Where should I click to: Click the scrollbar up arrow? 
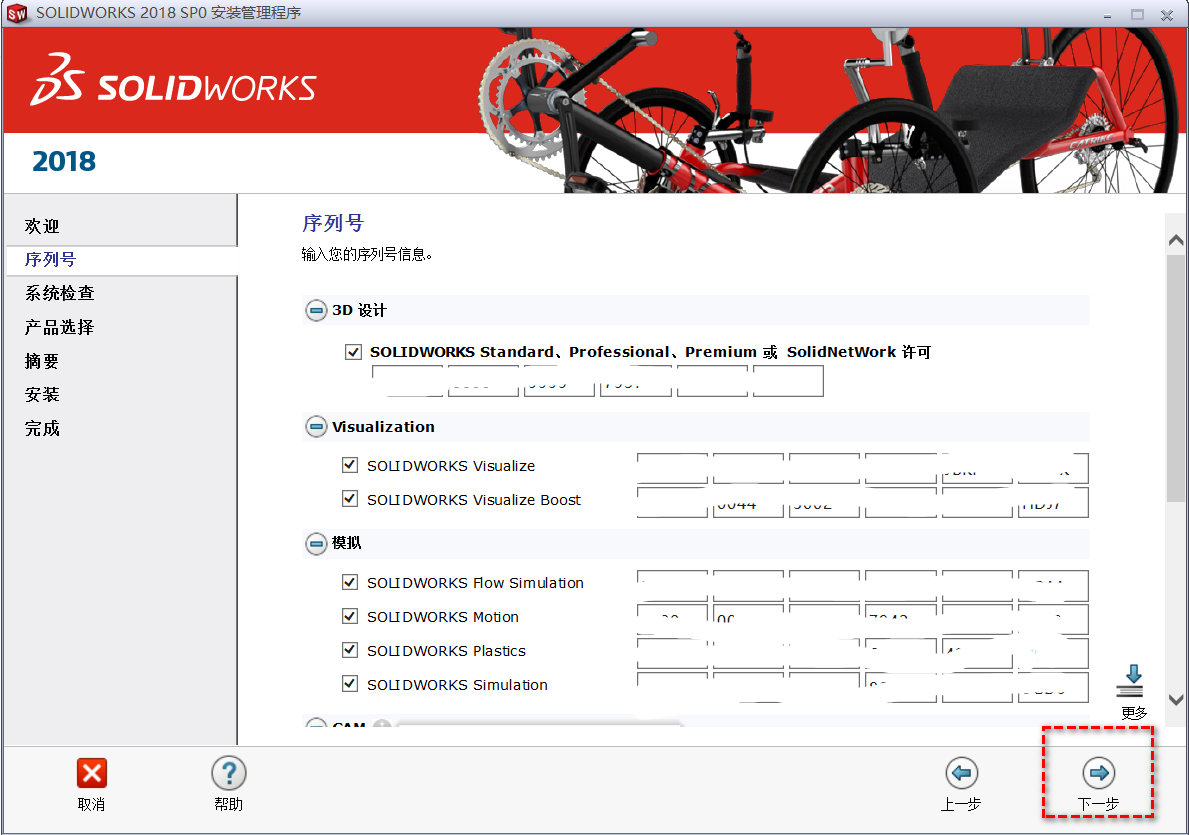(x=1176, y=240)
